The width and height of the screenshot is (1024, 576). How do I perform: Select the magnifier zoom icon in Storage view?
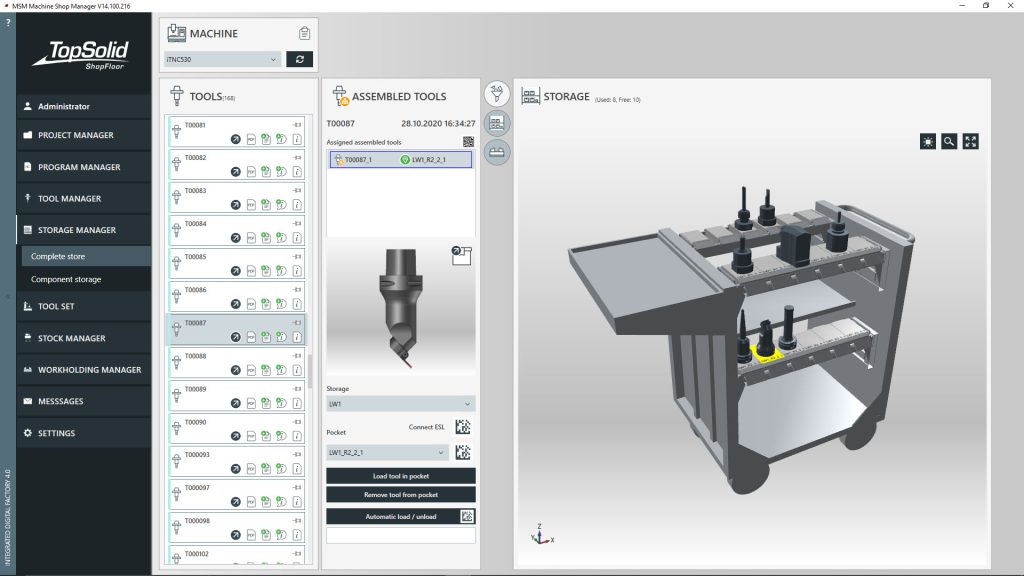(951, 141)
